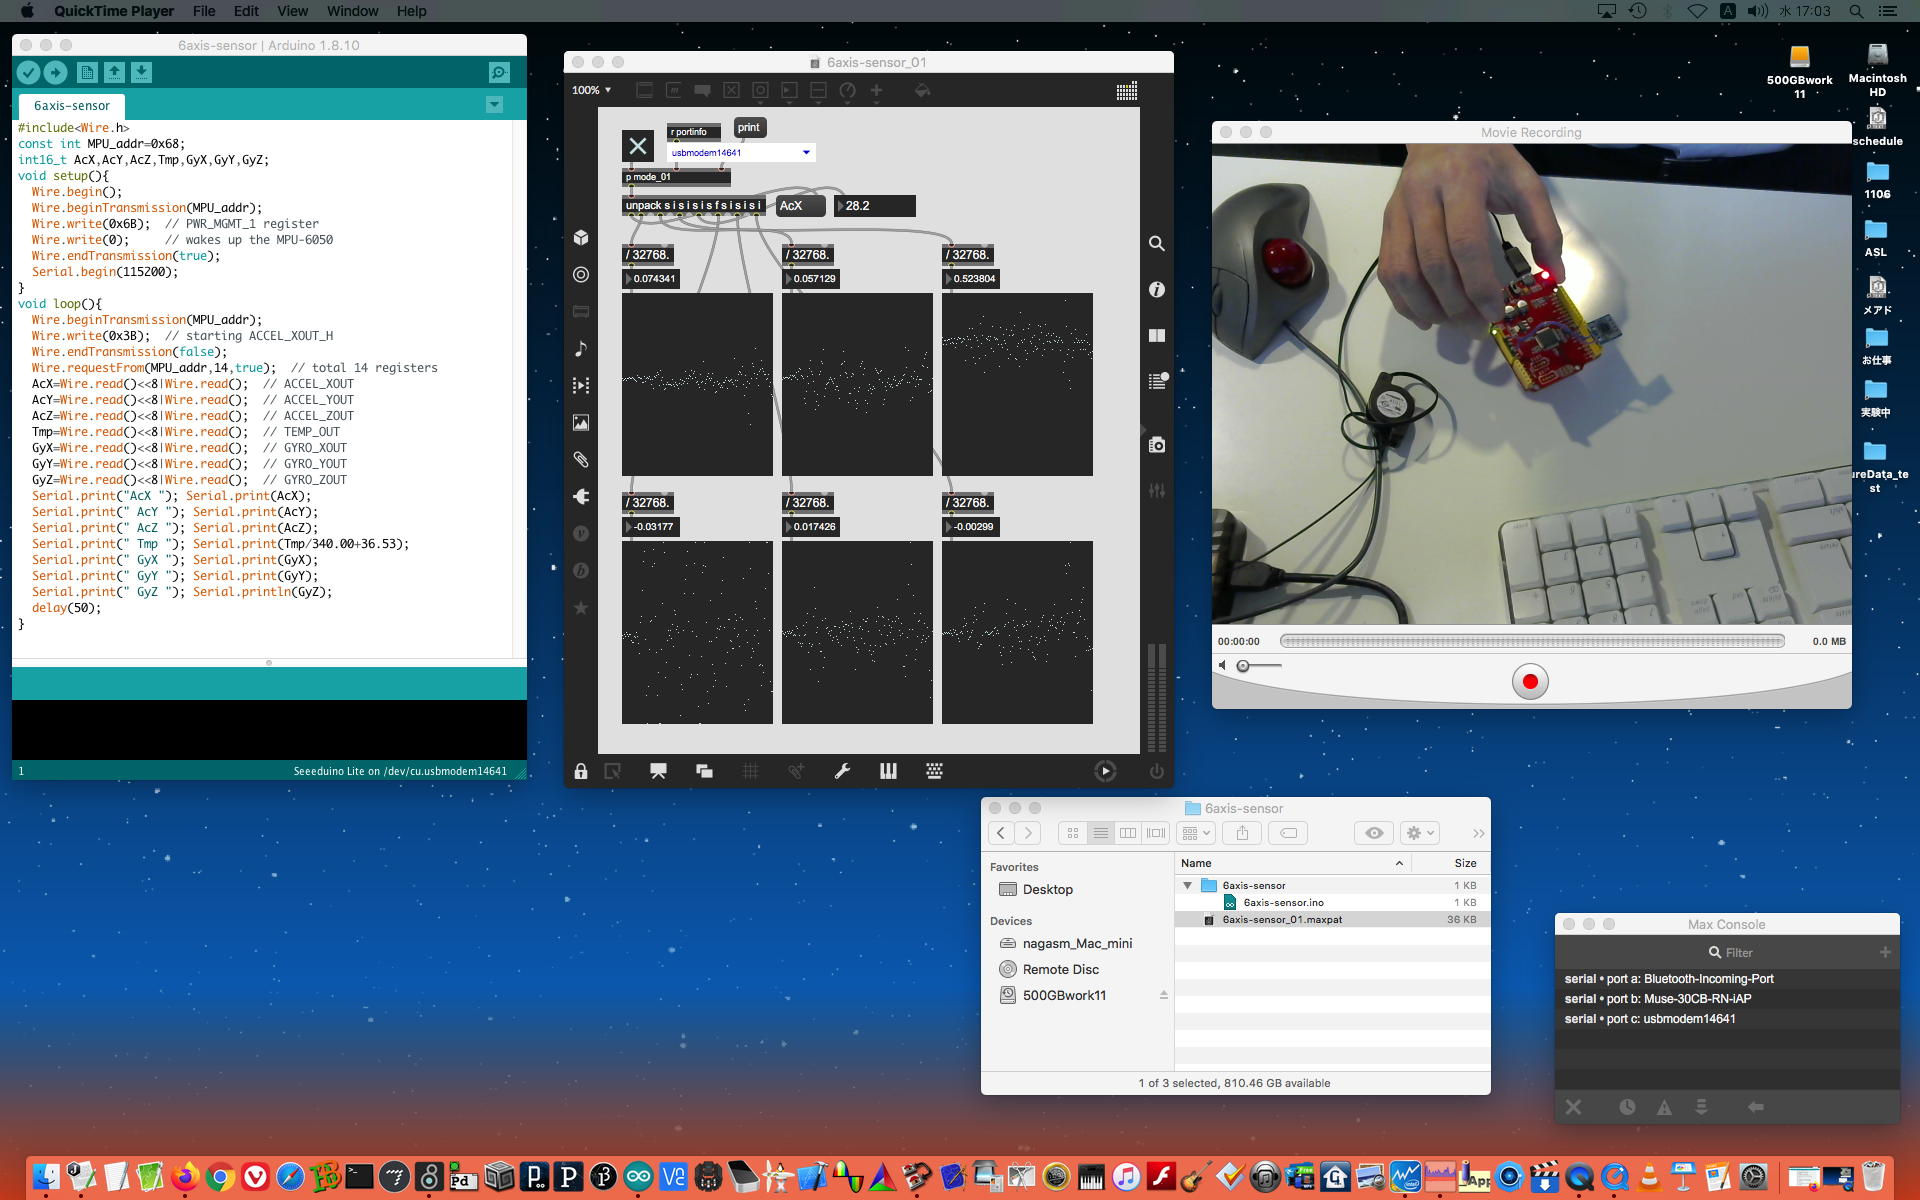Click the print message box in the patch
The width and height of the screenshot is (1920, 1200).
click(x=749, y=127)
